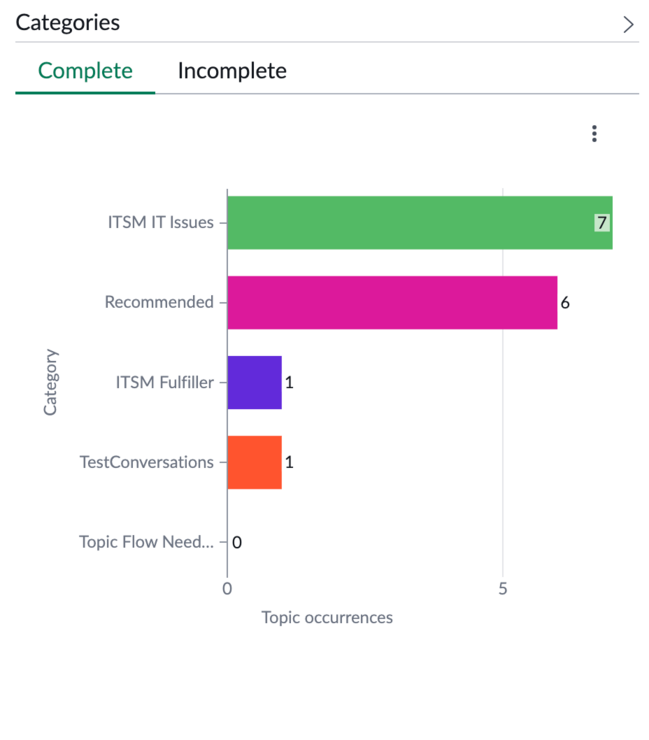Click the Categories heading
649x740 pixels.
coord(67,22)
